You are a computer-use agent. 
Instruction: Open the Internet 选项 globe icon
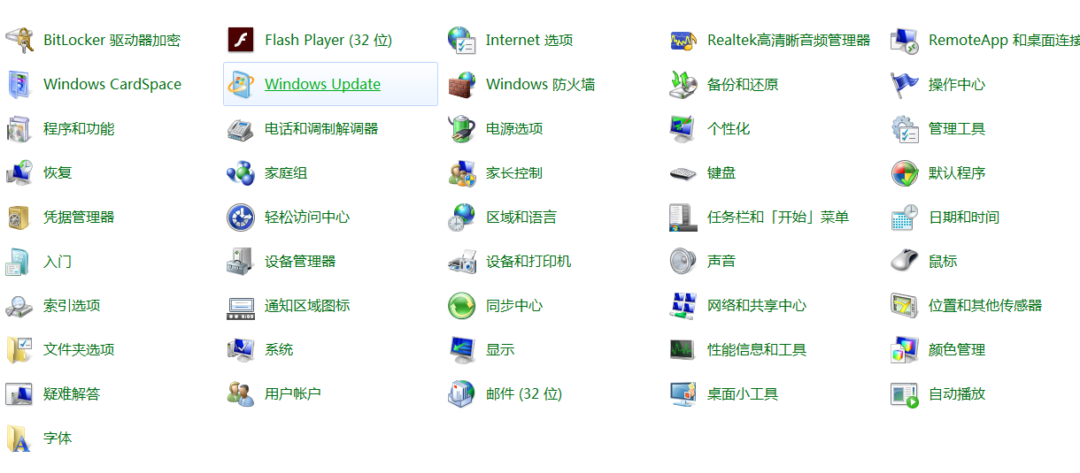coord(462,40)
